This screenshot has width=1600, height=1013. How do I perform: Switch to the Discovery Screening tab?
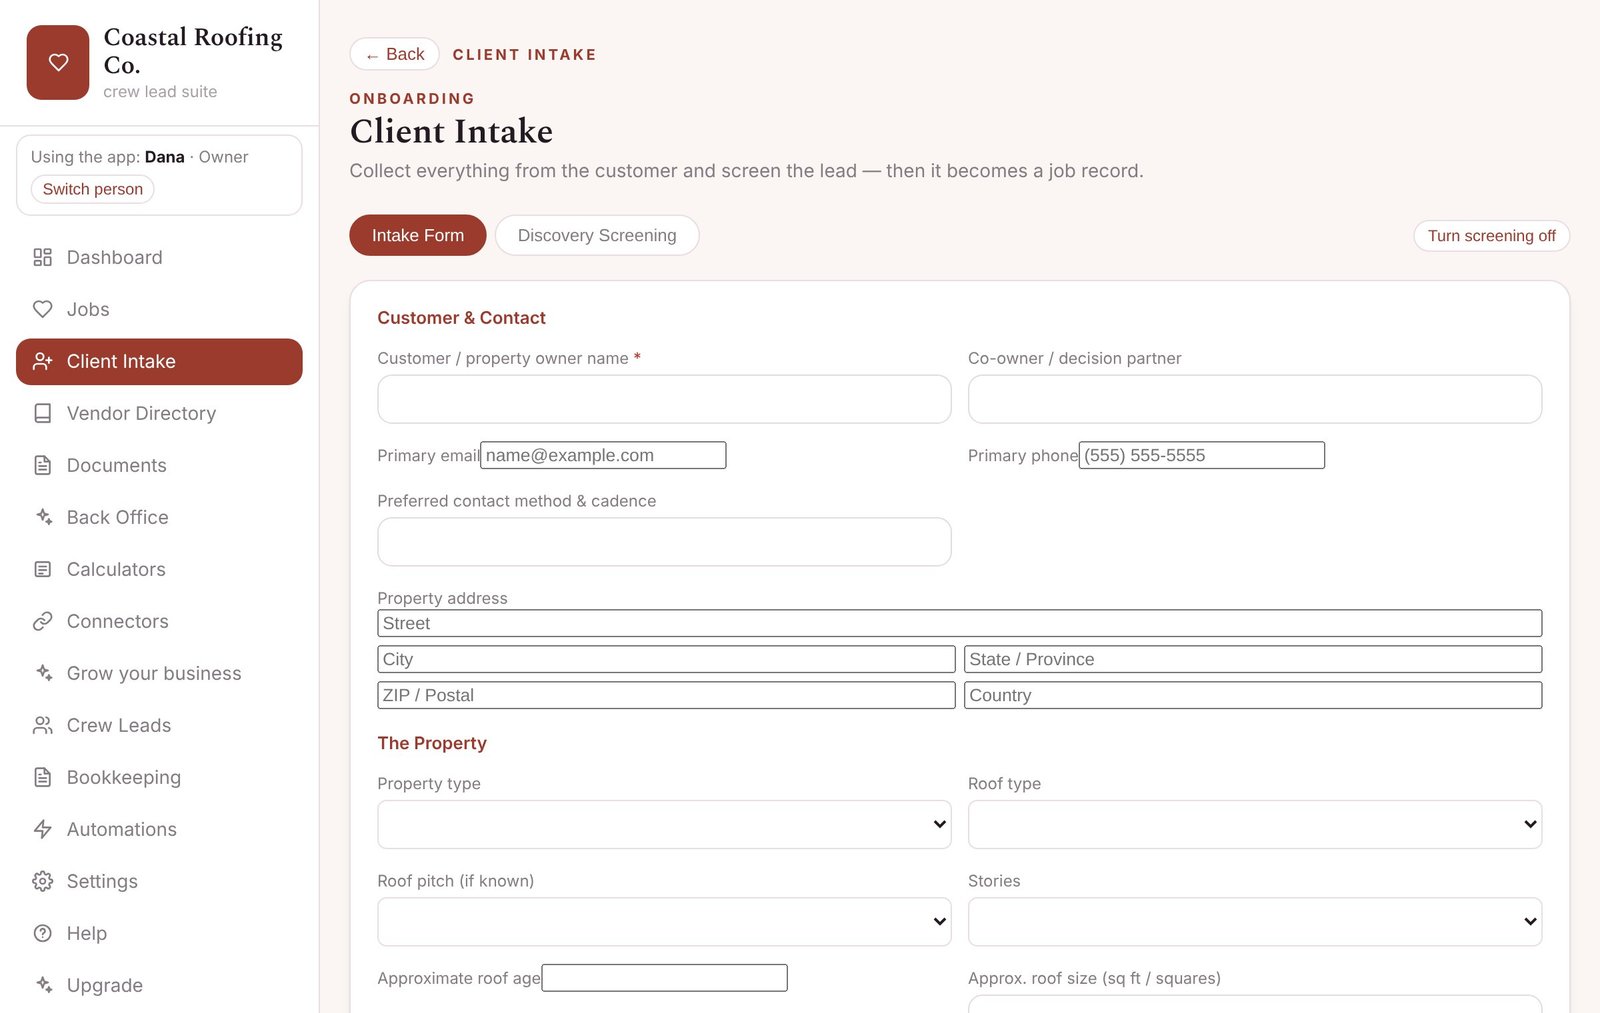click(x=597, y=235)
